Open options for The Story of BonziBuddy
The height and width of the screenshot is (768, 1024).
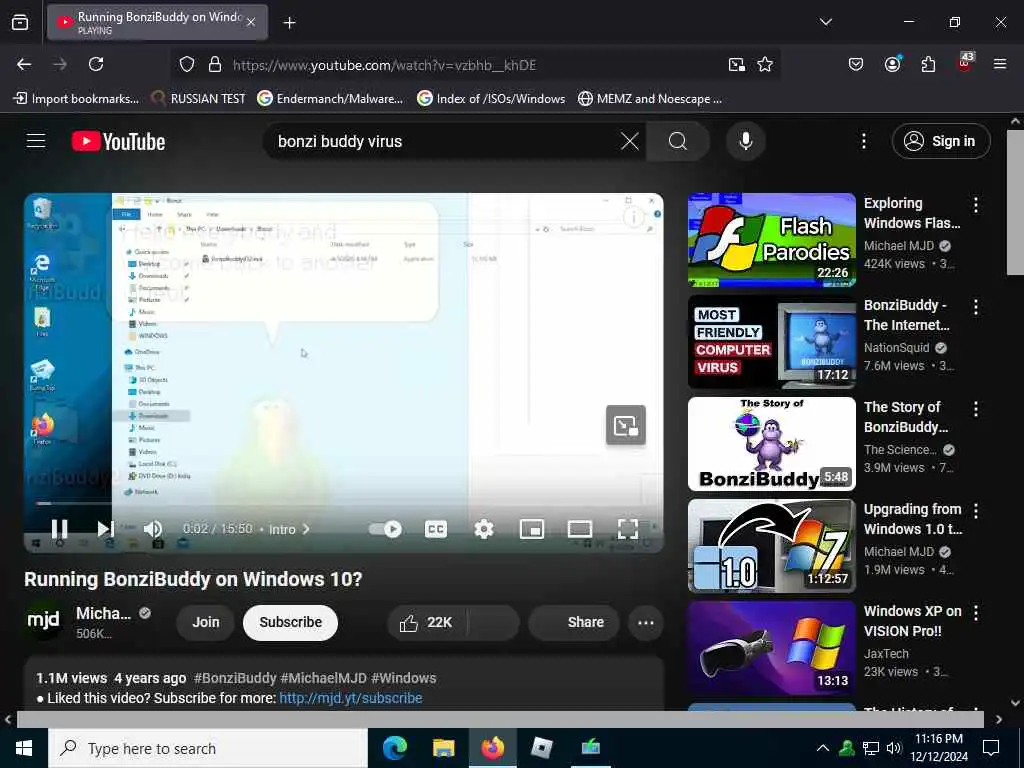pyautogui.click(x=976, y=409)
